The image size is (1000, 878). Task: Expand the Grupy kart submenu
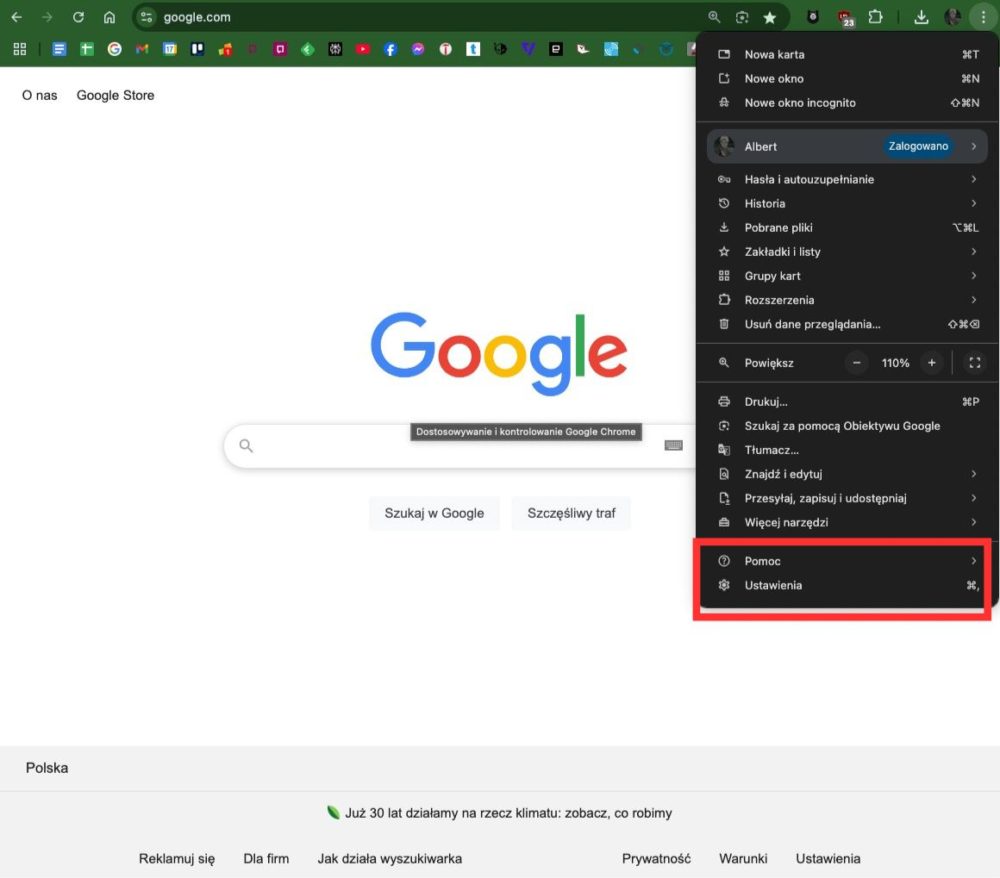click(847, 276)
